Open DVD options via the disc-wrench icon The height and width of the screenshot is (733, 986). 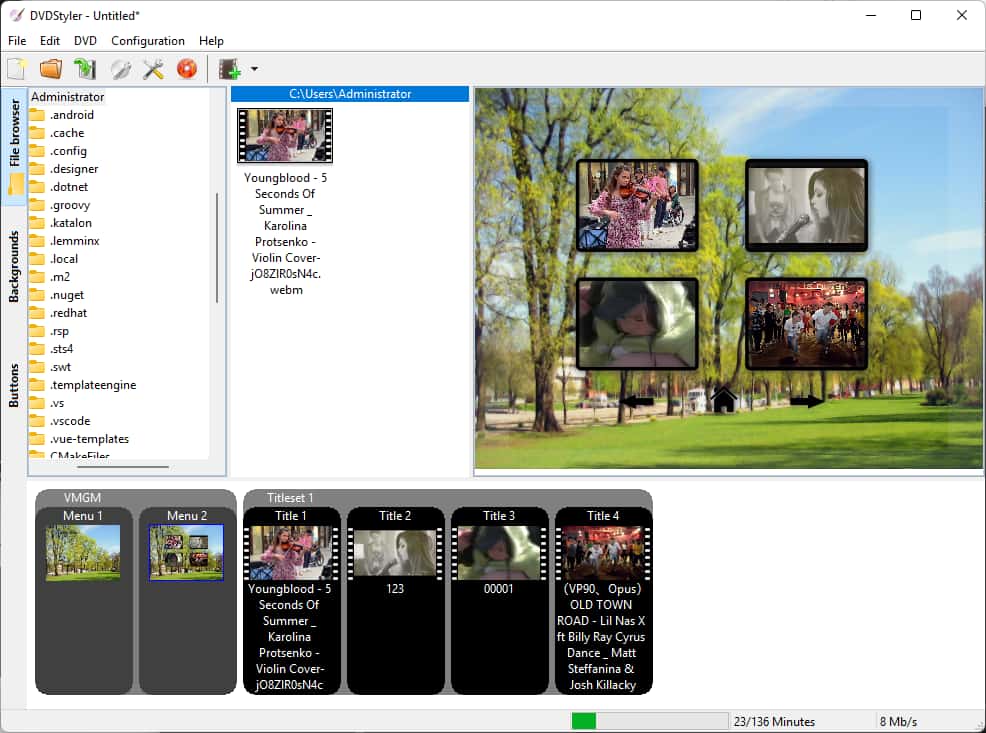(120, 69)
